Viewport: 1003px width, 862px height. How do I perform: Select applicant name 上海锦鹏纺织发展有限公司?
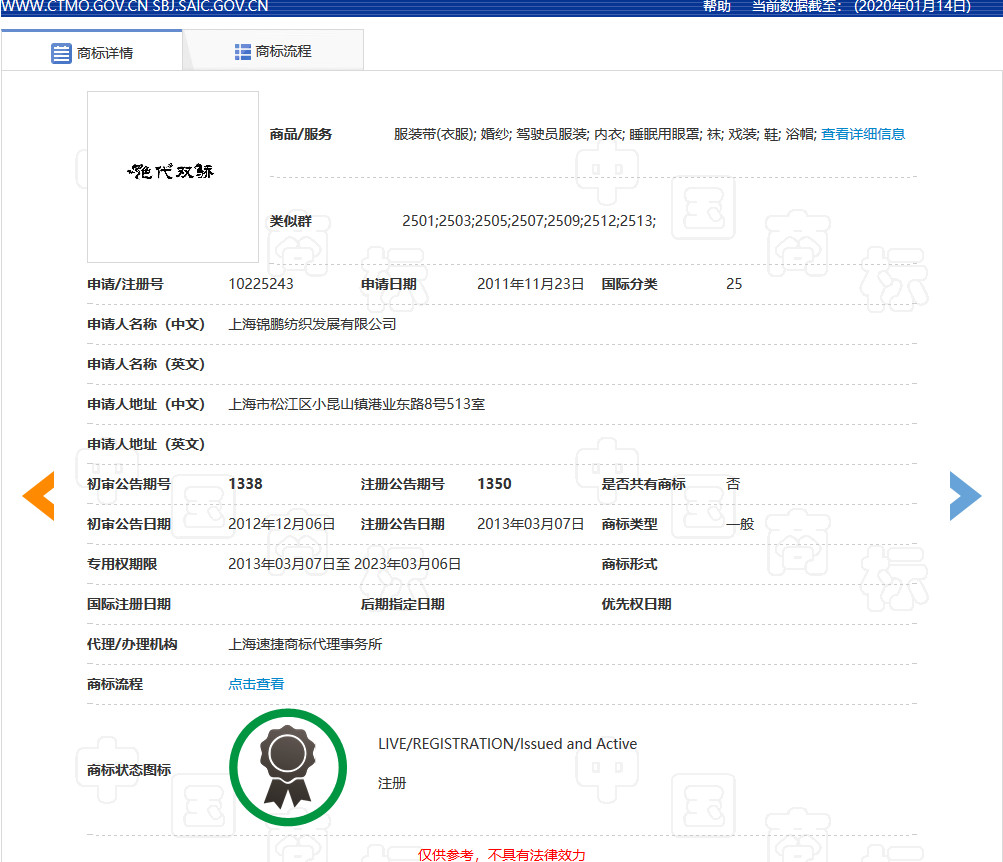[312, 324]
